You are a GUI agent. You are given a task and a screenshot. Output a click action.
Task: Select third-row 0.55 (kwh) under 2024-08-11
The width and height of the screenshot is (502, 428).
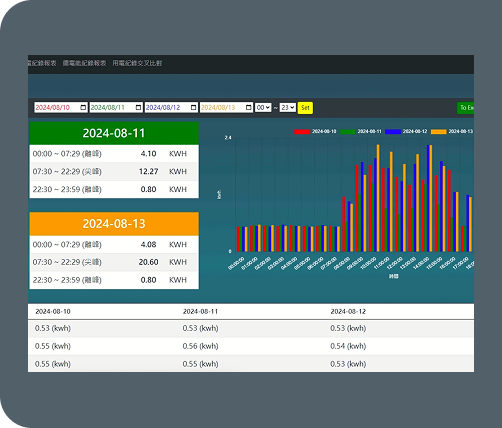pyautogui.click(x=200, y=364)
